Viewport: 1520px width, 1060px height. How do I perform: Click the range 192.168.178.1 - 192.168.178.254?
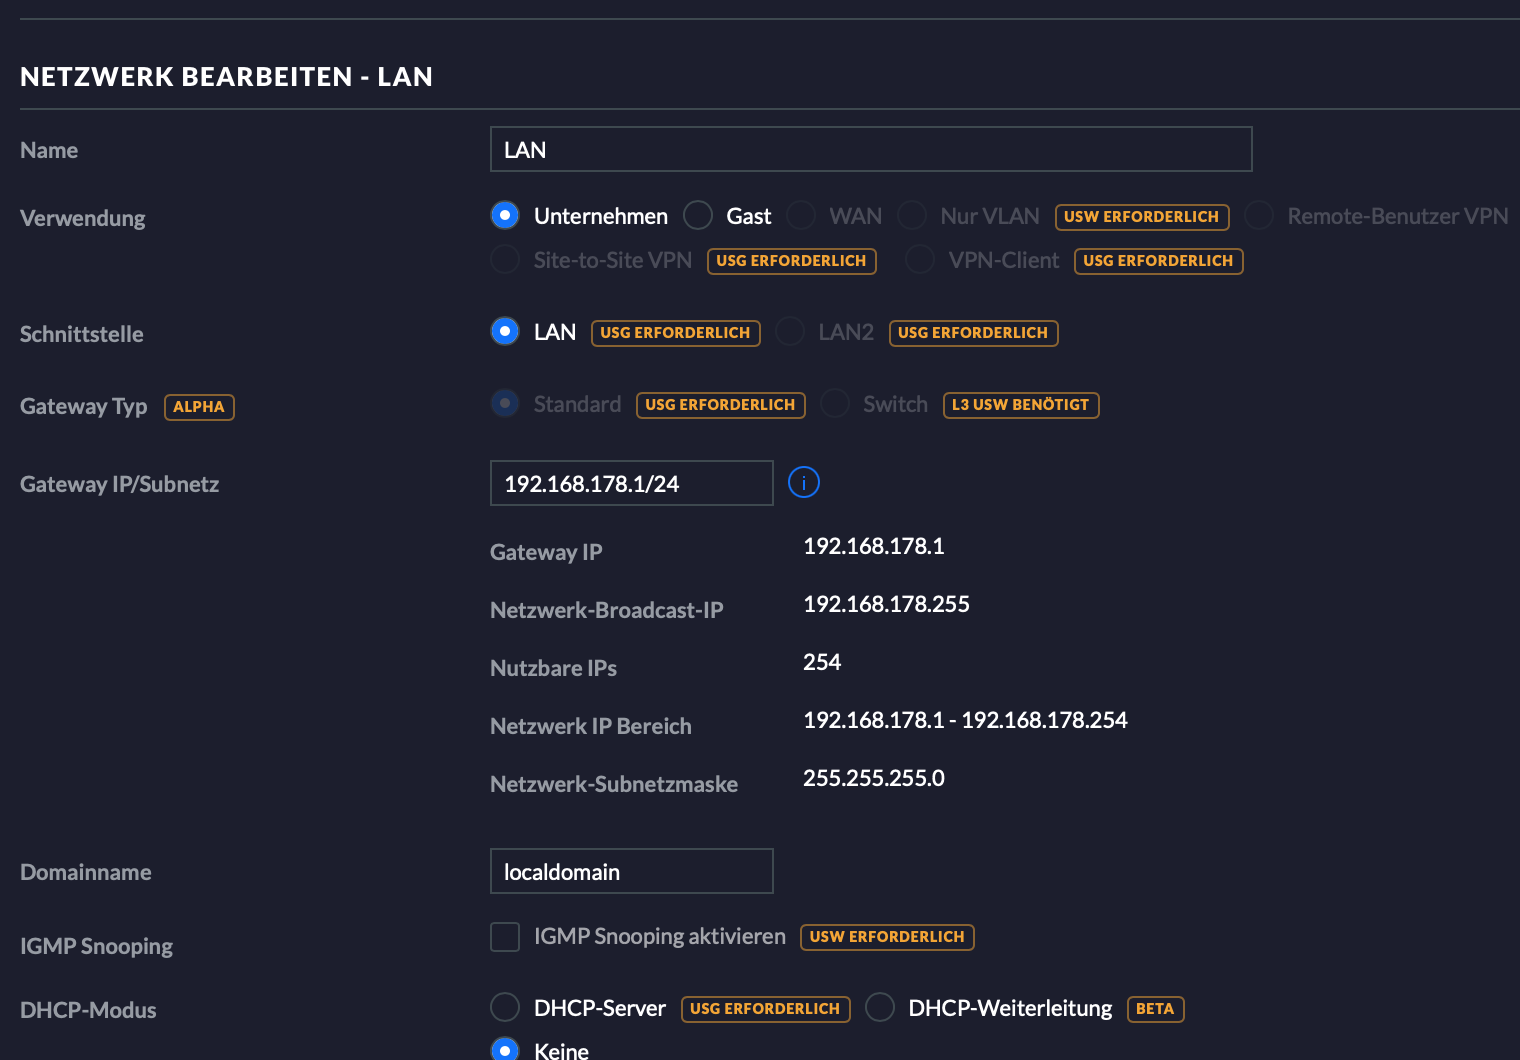point(965,720)
